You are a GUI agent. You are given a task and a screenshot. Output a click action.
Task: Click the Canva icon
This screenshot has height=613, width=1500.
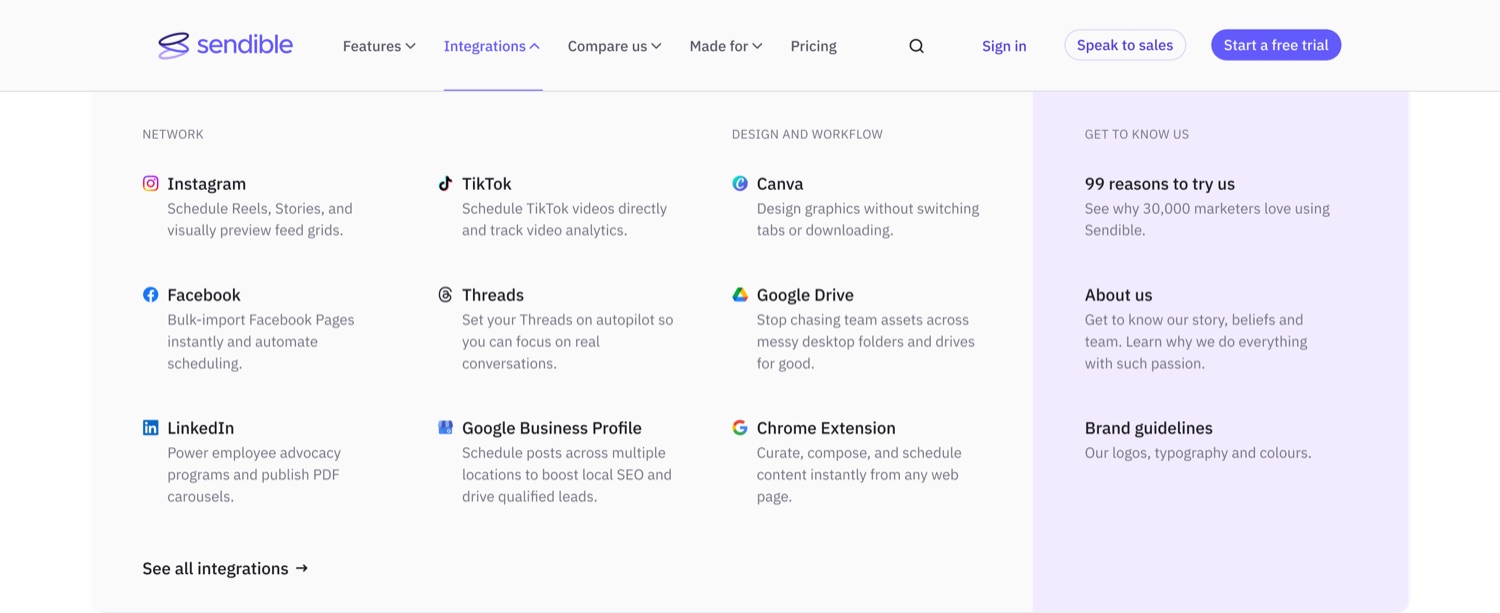pyautogui.click(x=740, y=183)
